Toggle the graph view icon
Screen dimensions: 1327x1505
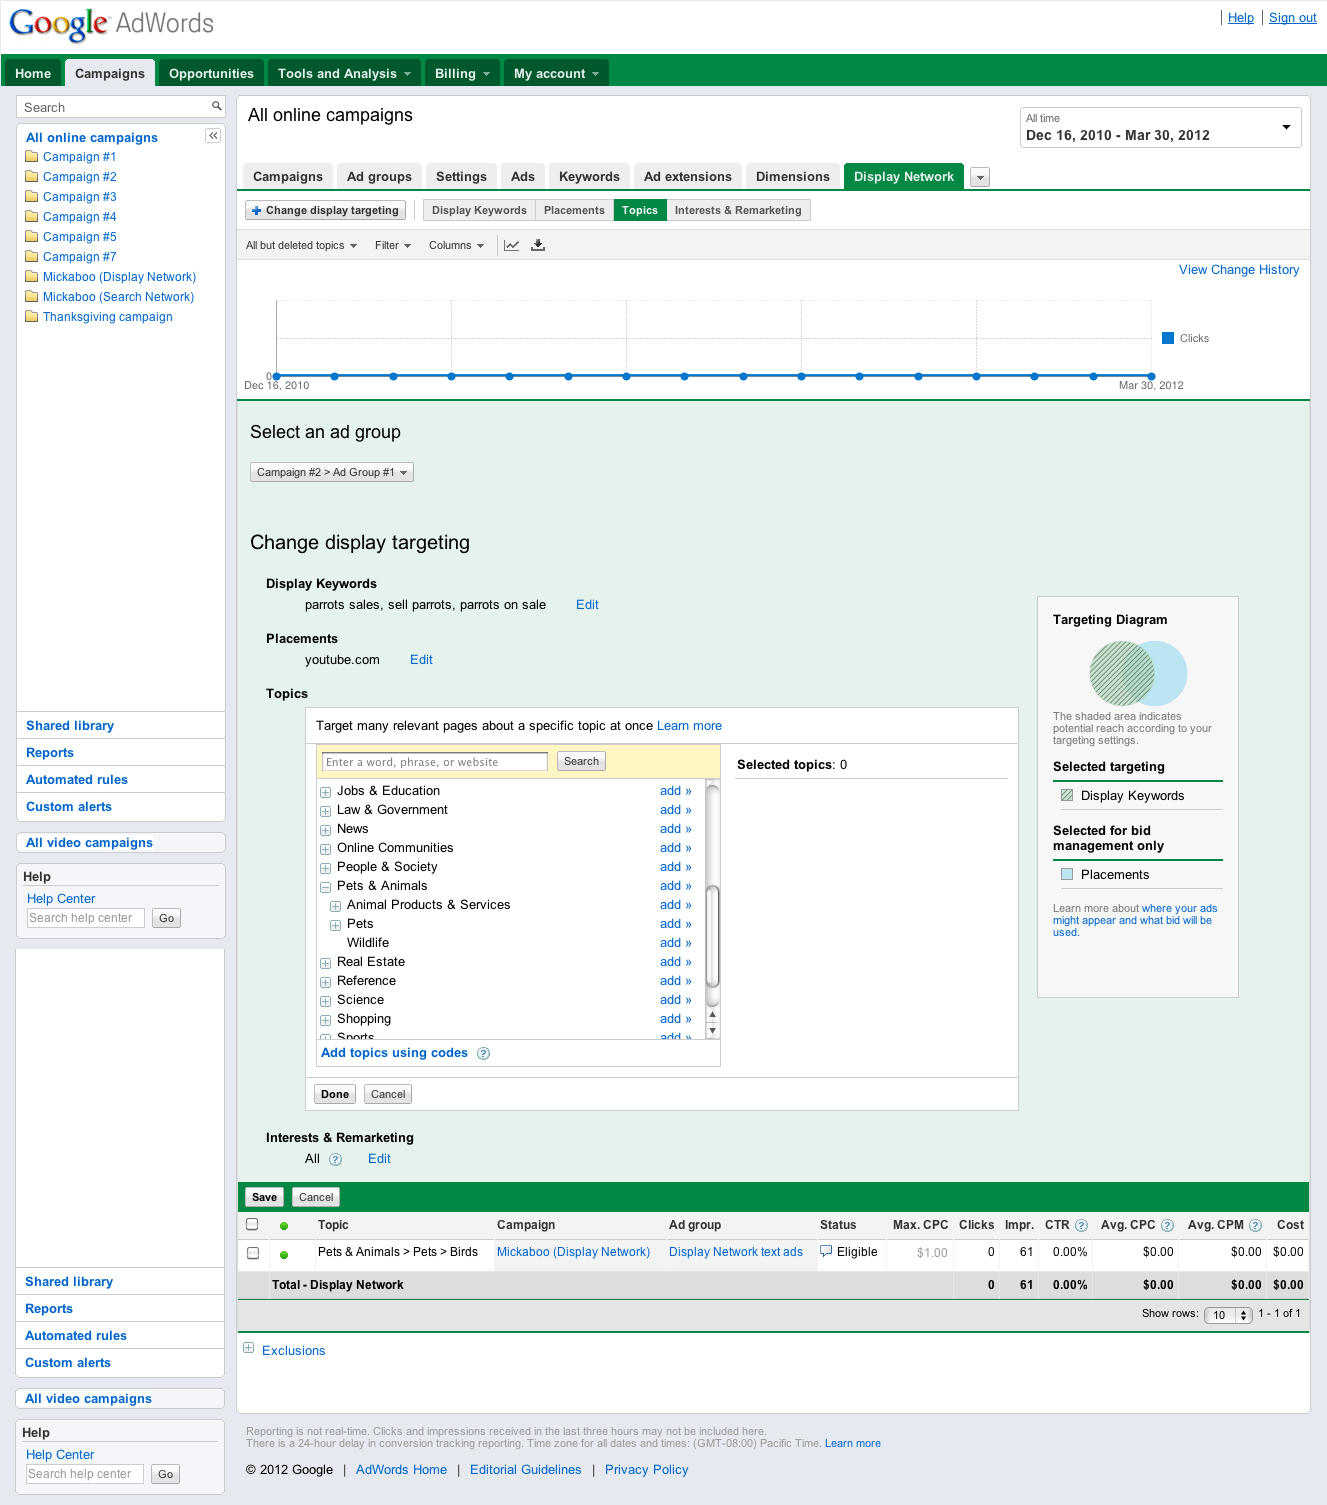click(511, 245)
